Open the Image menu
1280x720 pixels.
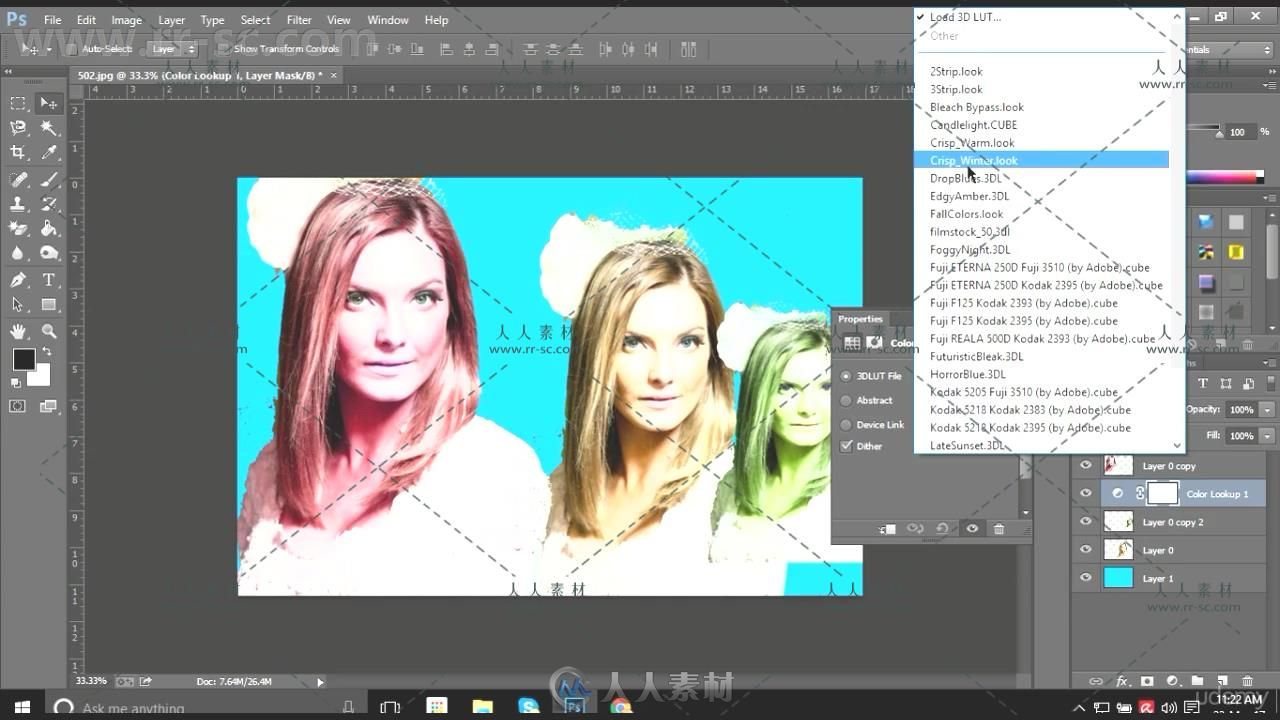(126, 20)
